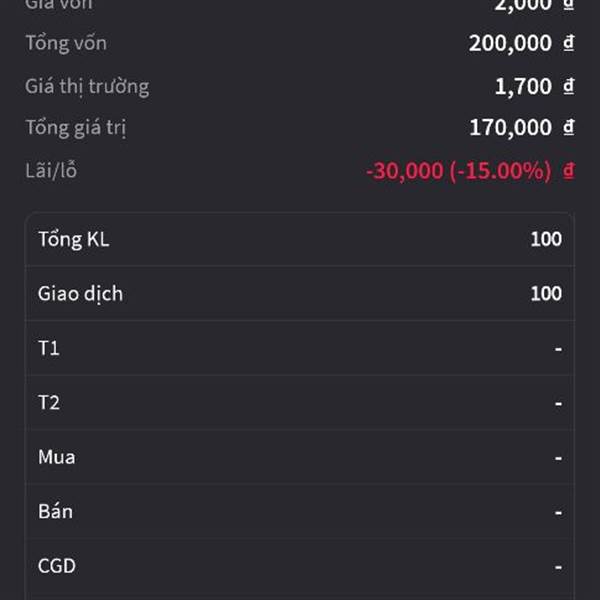Image resolution: width=600 pixels, height=600 pixels.
Task: Open the Giao dịch row
Action: [x=300, y=293]
